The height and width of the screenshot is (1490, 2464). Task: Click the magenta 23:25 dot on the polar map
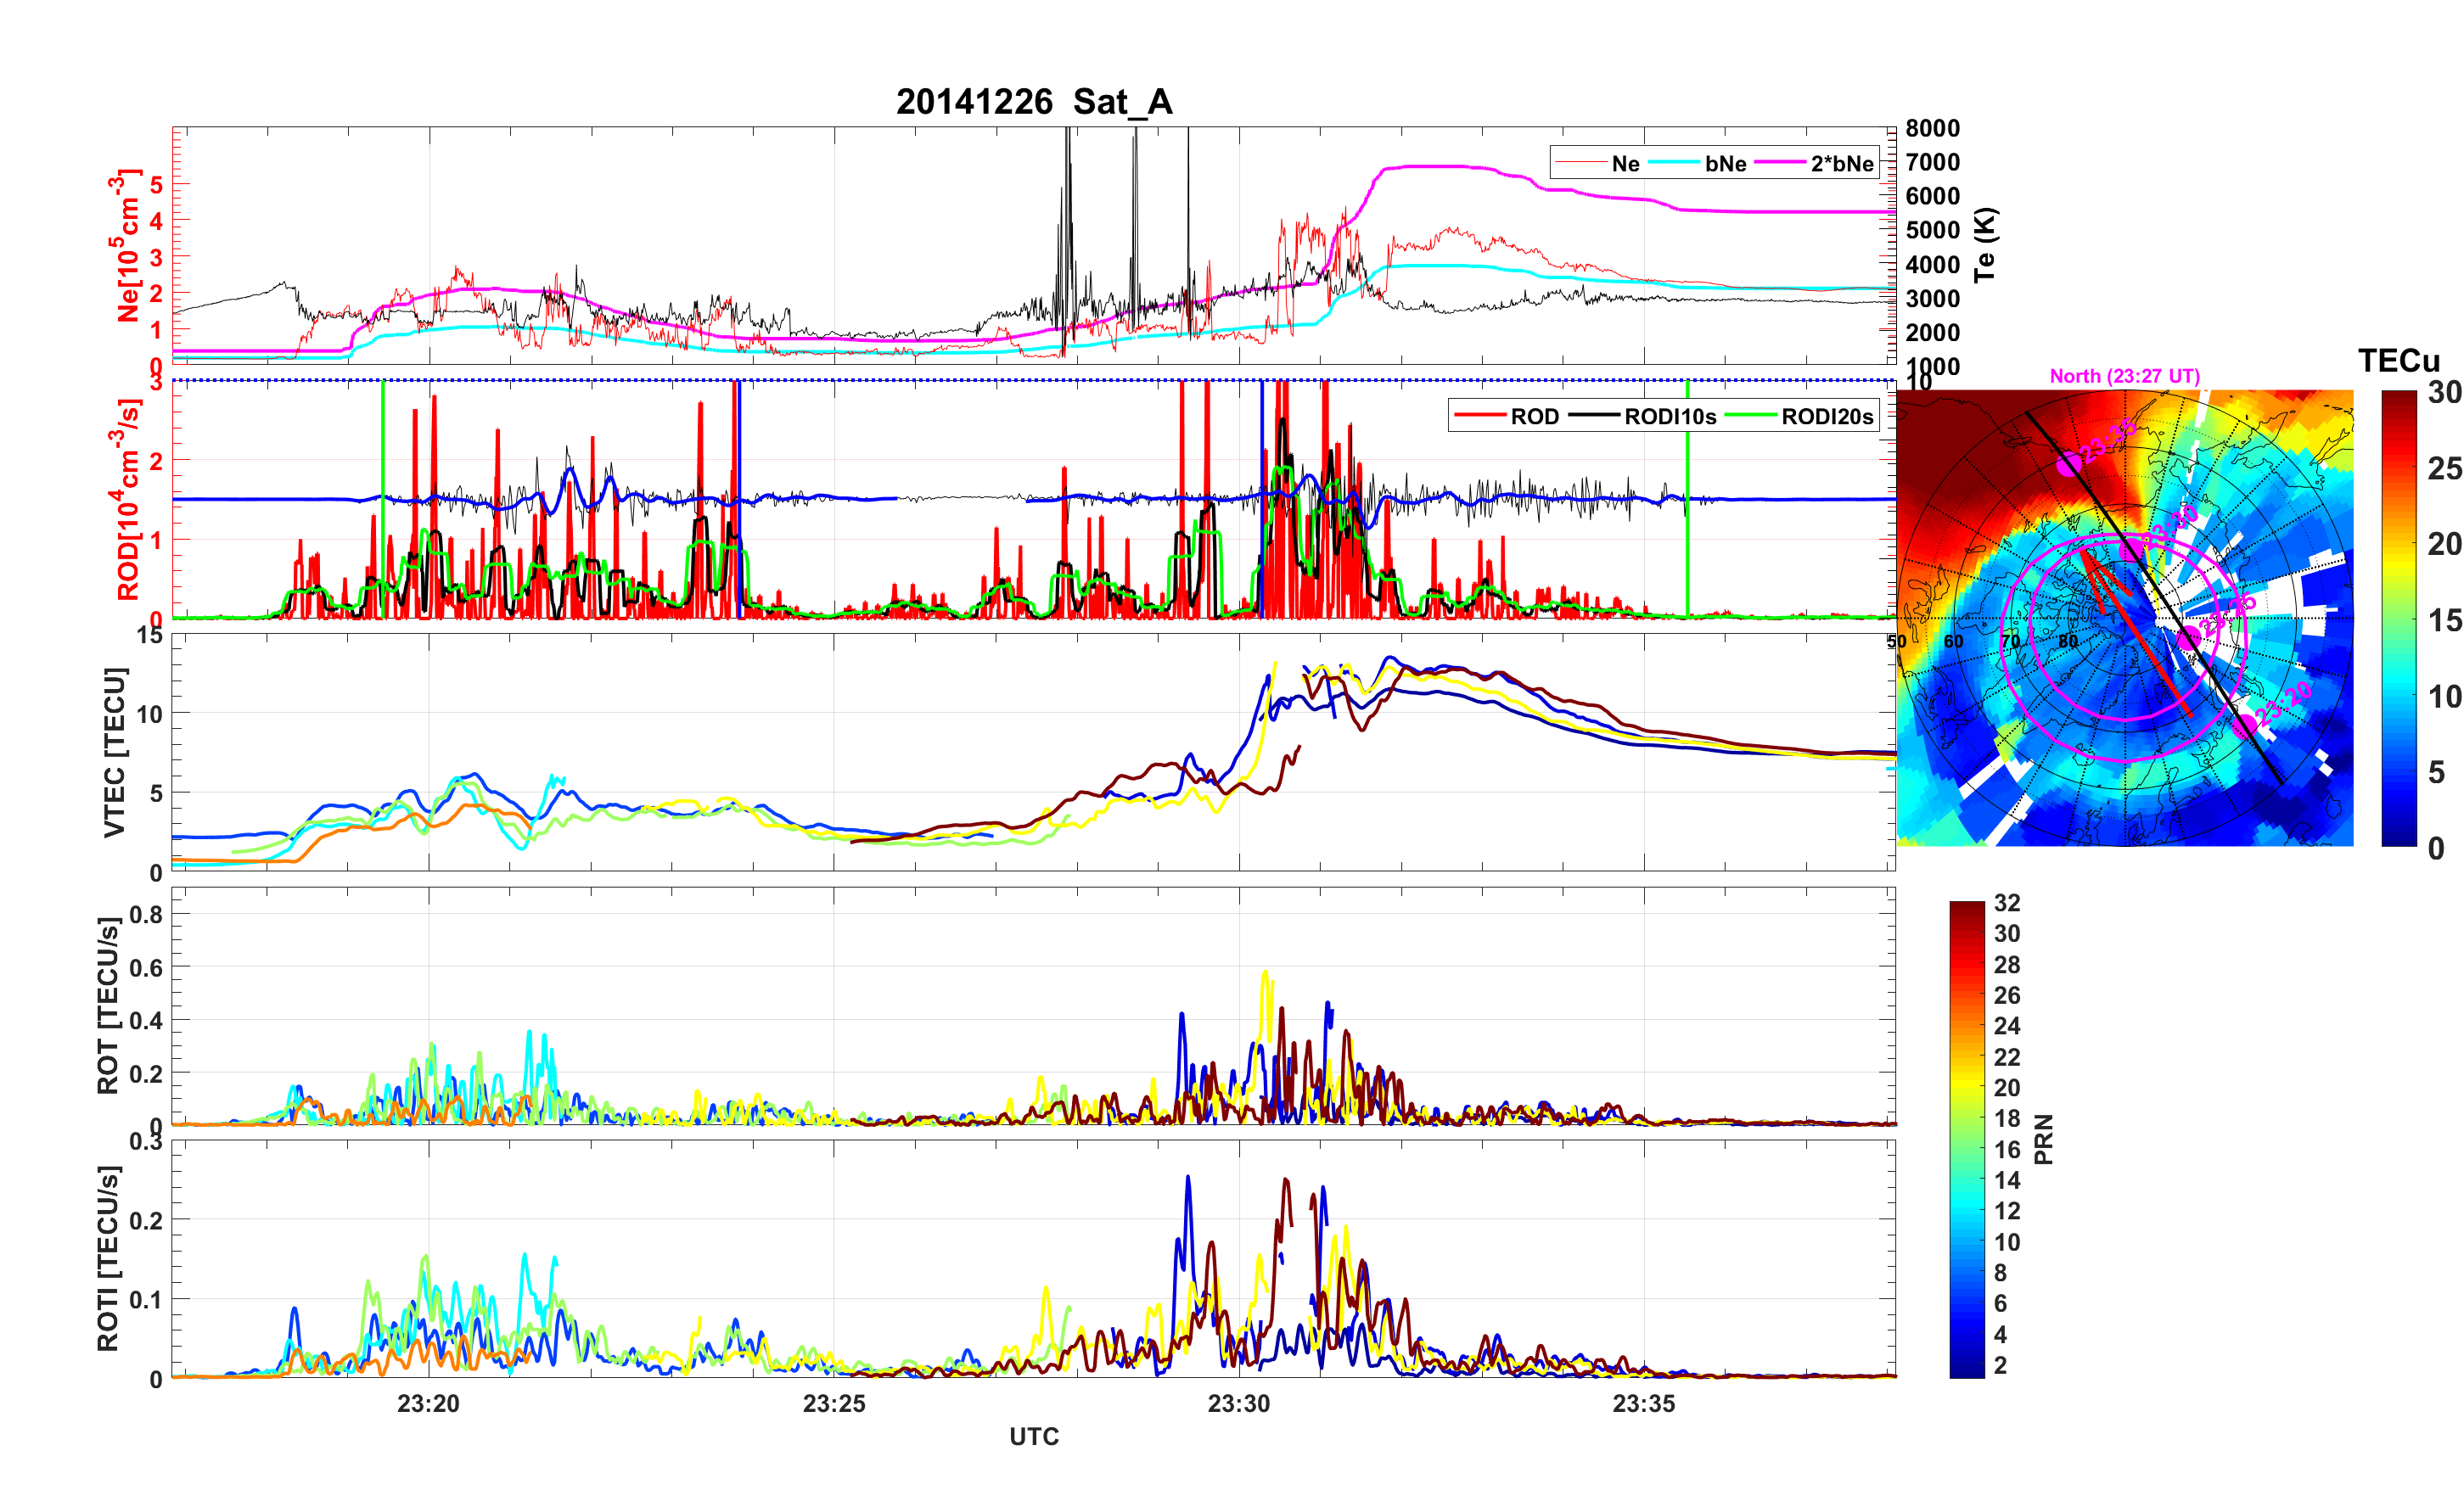pyautogui.click(x=2189, y=636)
